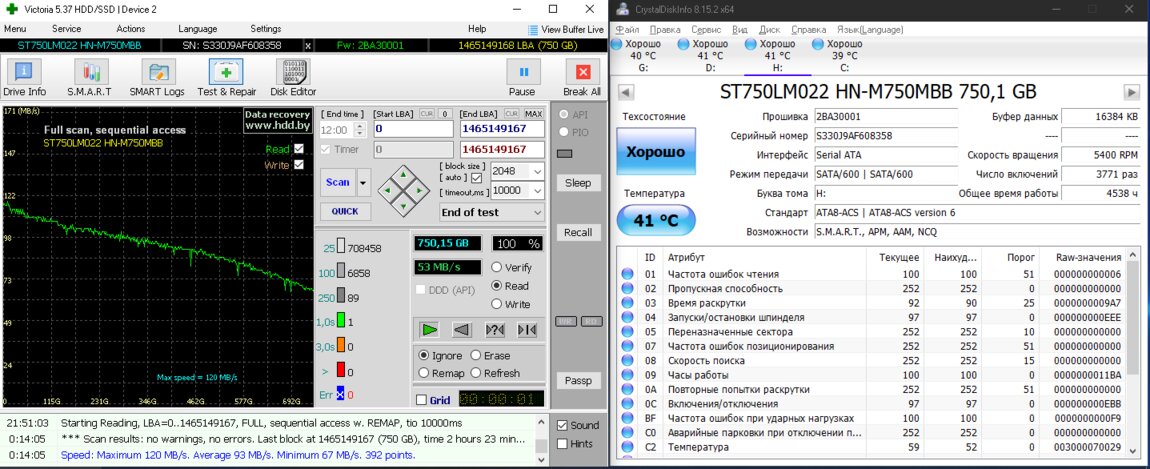Open the Drive Info panel

click(24, 78)
